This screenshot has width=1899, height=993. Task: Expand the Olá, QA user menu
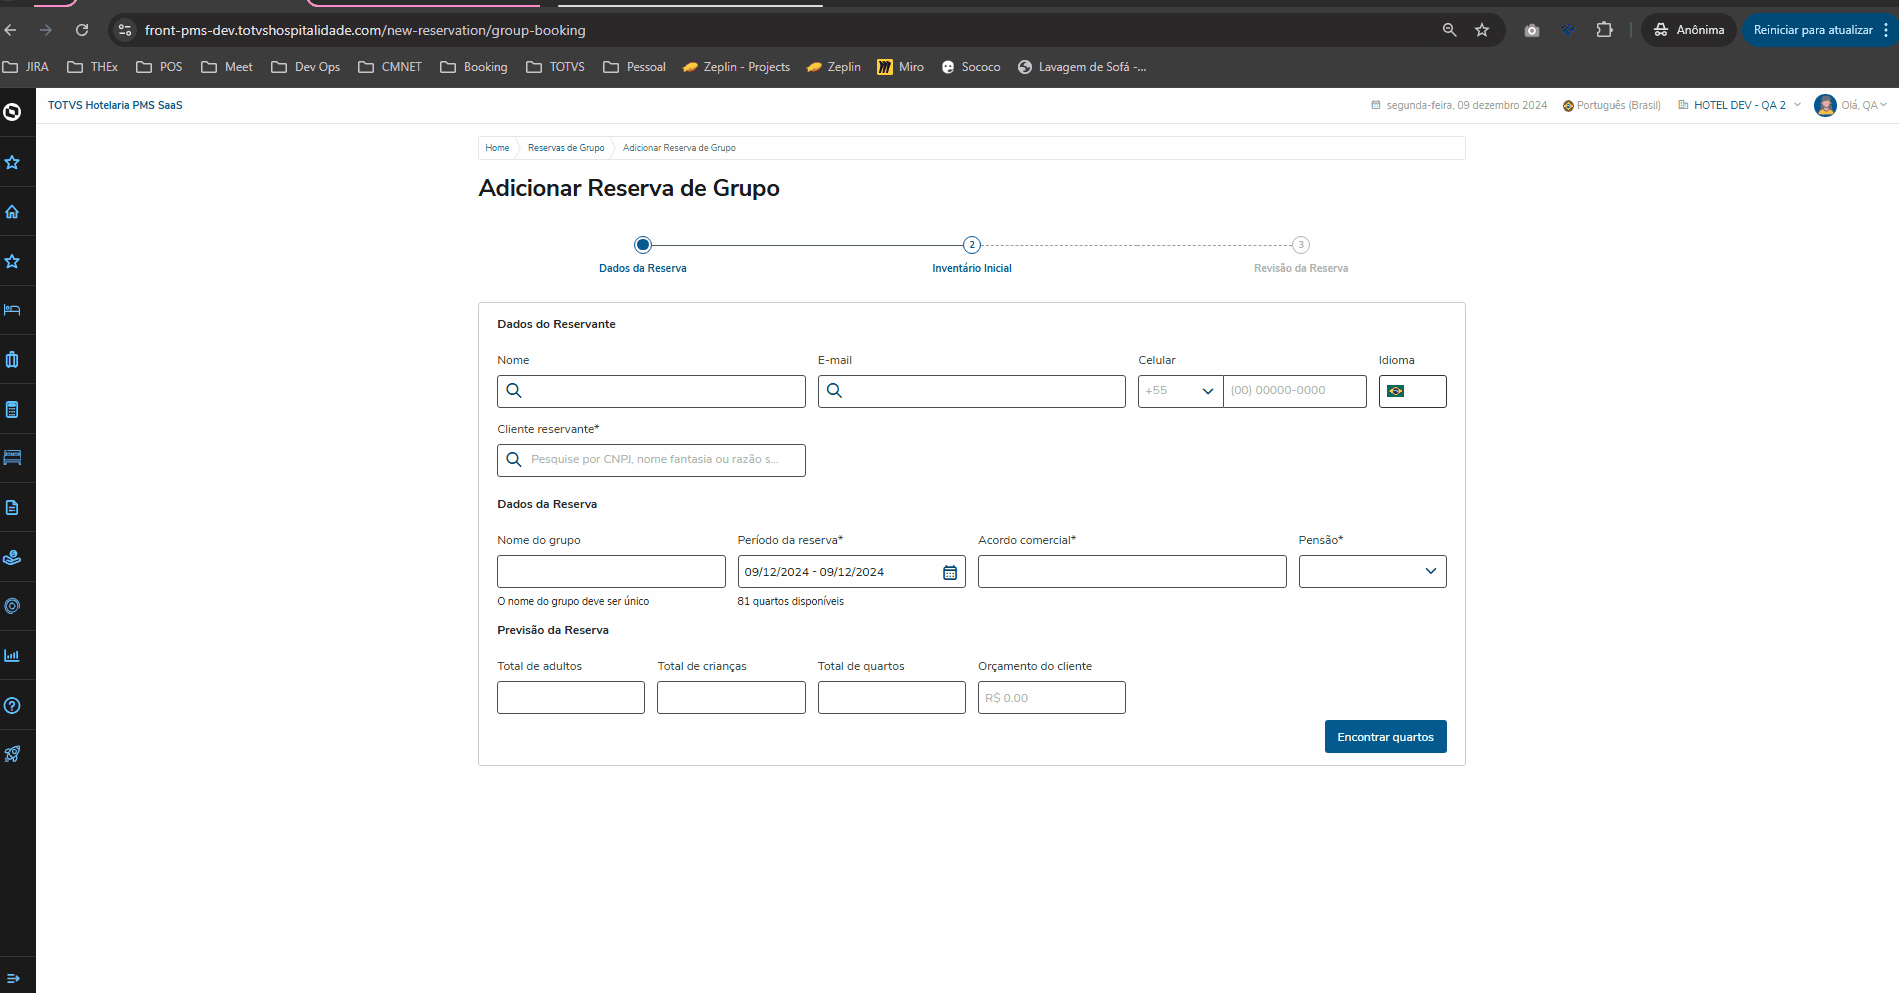point(1851,105)
